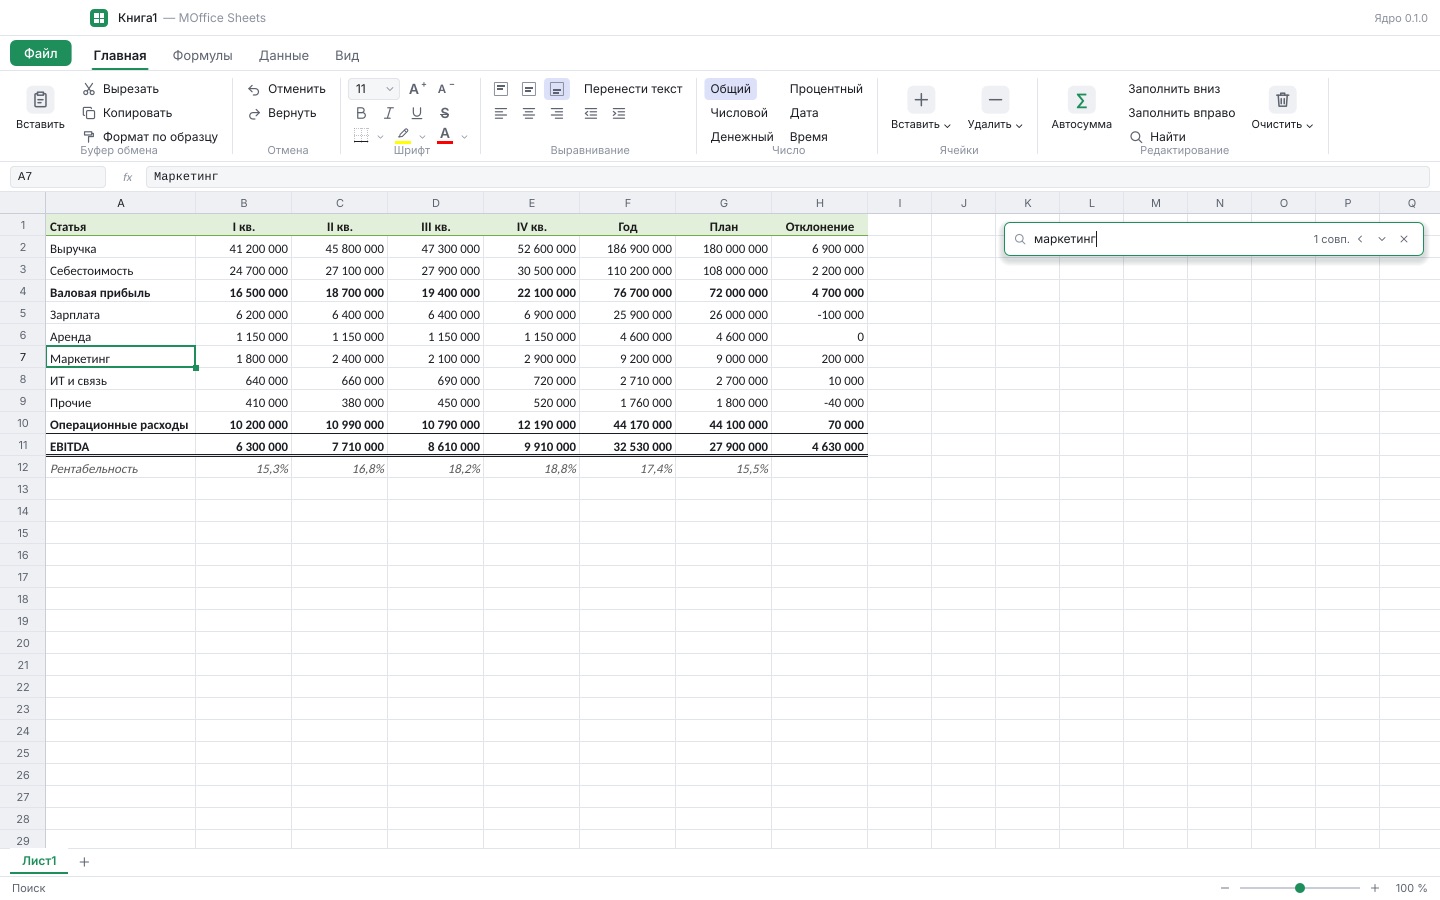This screenshot has width=1440, height=900.
Task: Increase indent icon
Action: [x=619, y=113]
